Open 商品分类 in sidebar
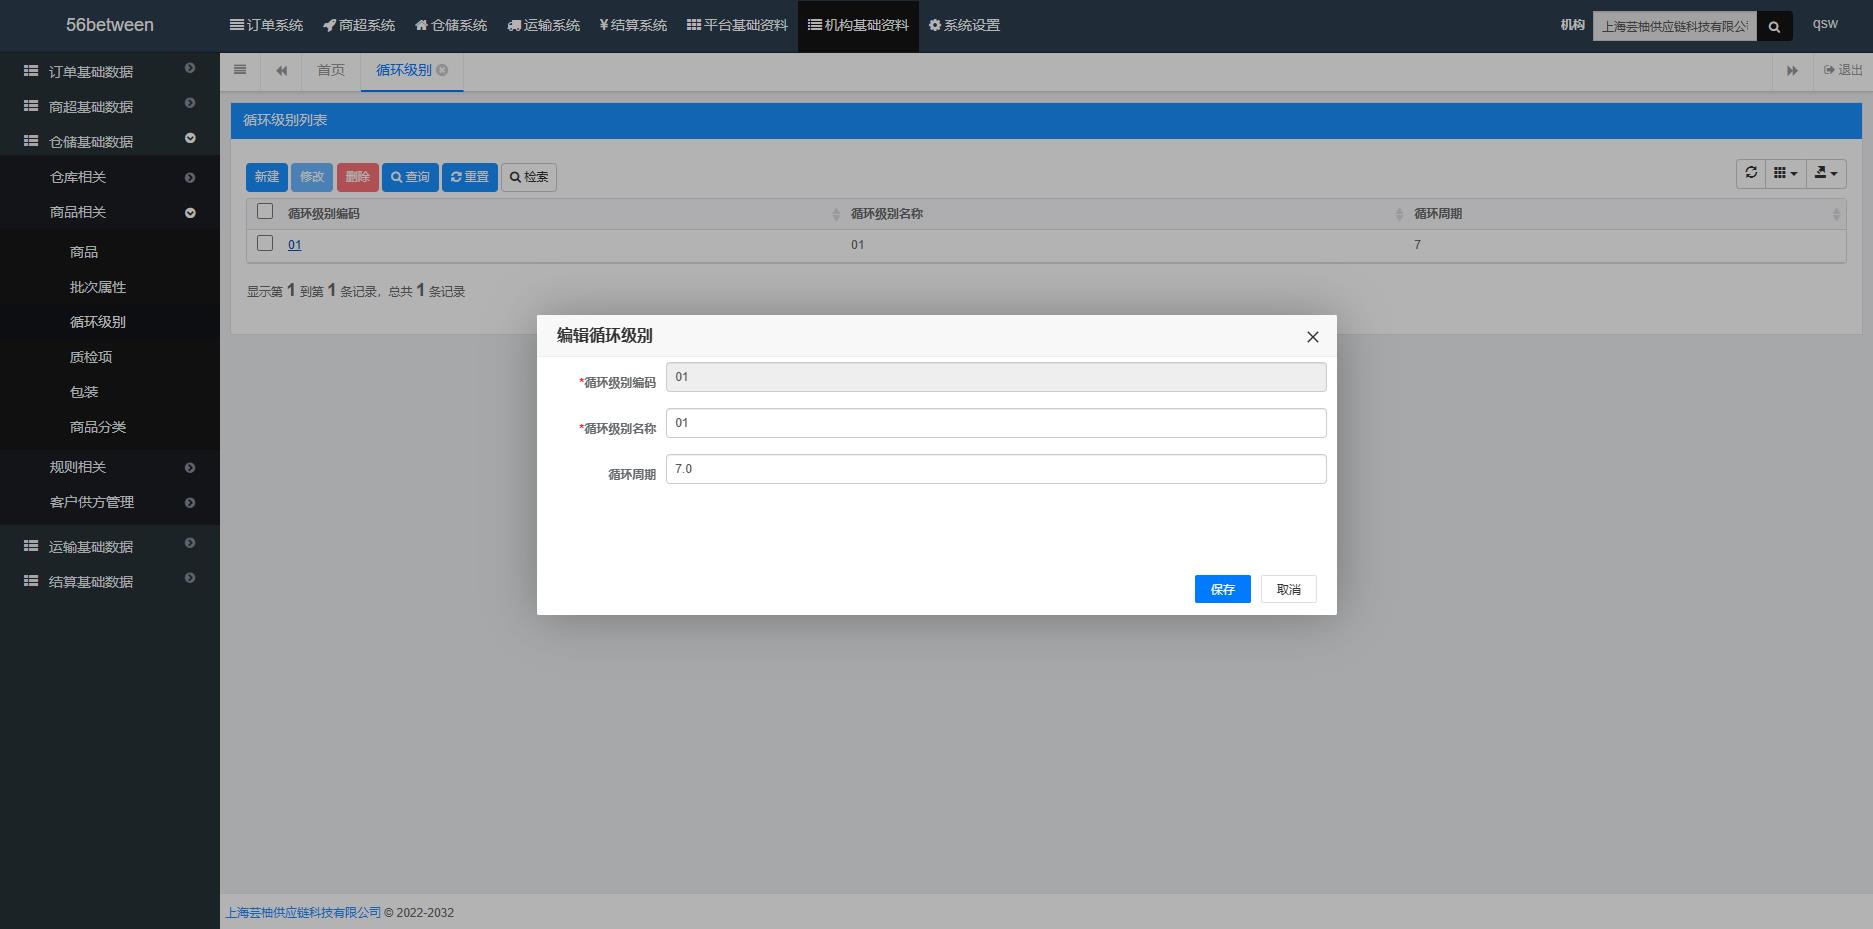Screen dimensions: 1873x929 tap(98, 427)
